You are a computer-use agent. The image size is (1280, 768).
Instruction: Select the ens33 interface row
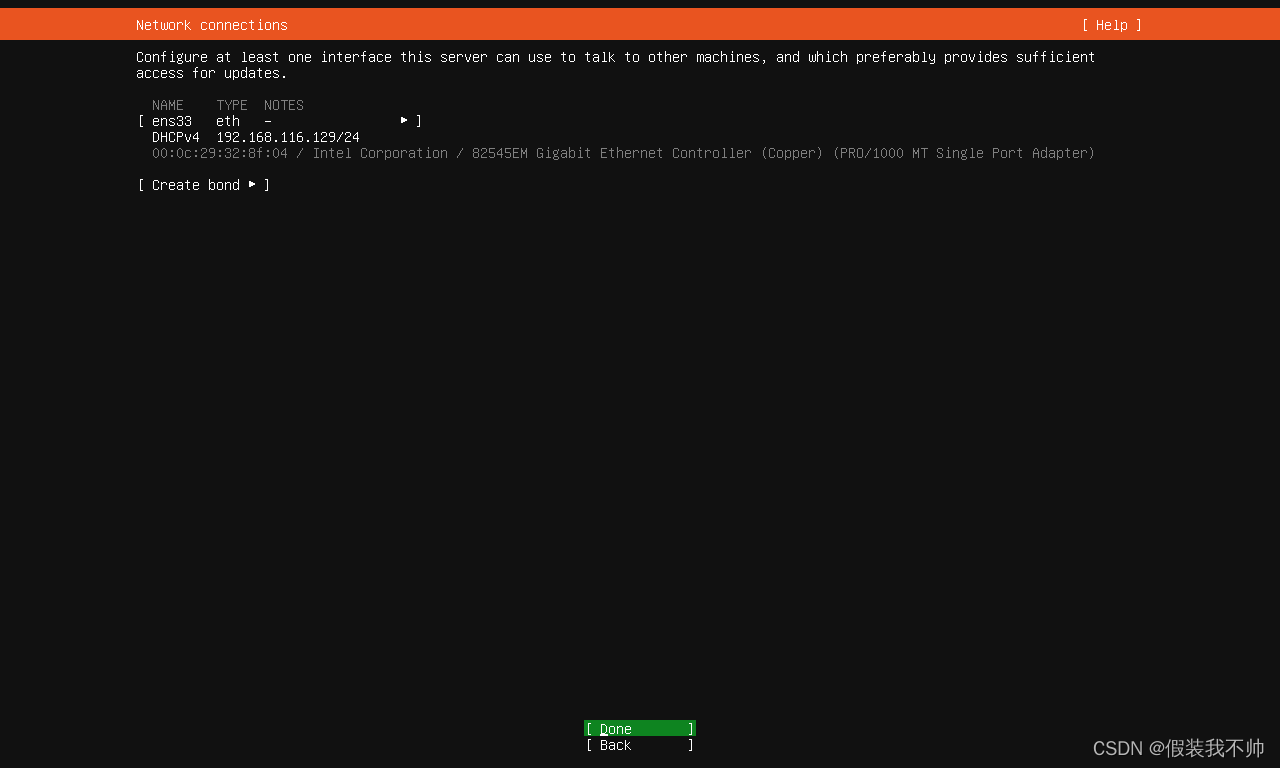280,121
